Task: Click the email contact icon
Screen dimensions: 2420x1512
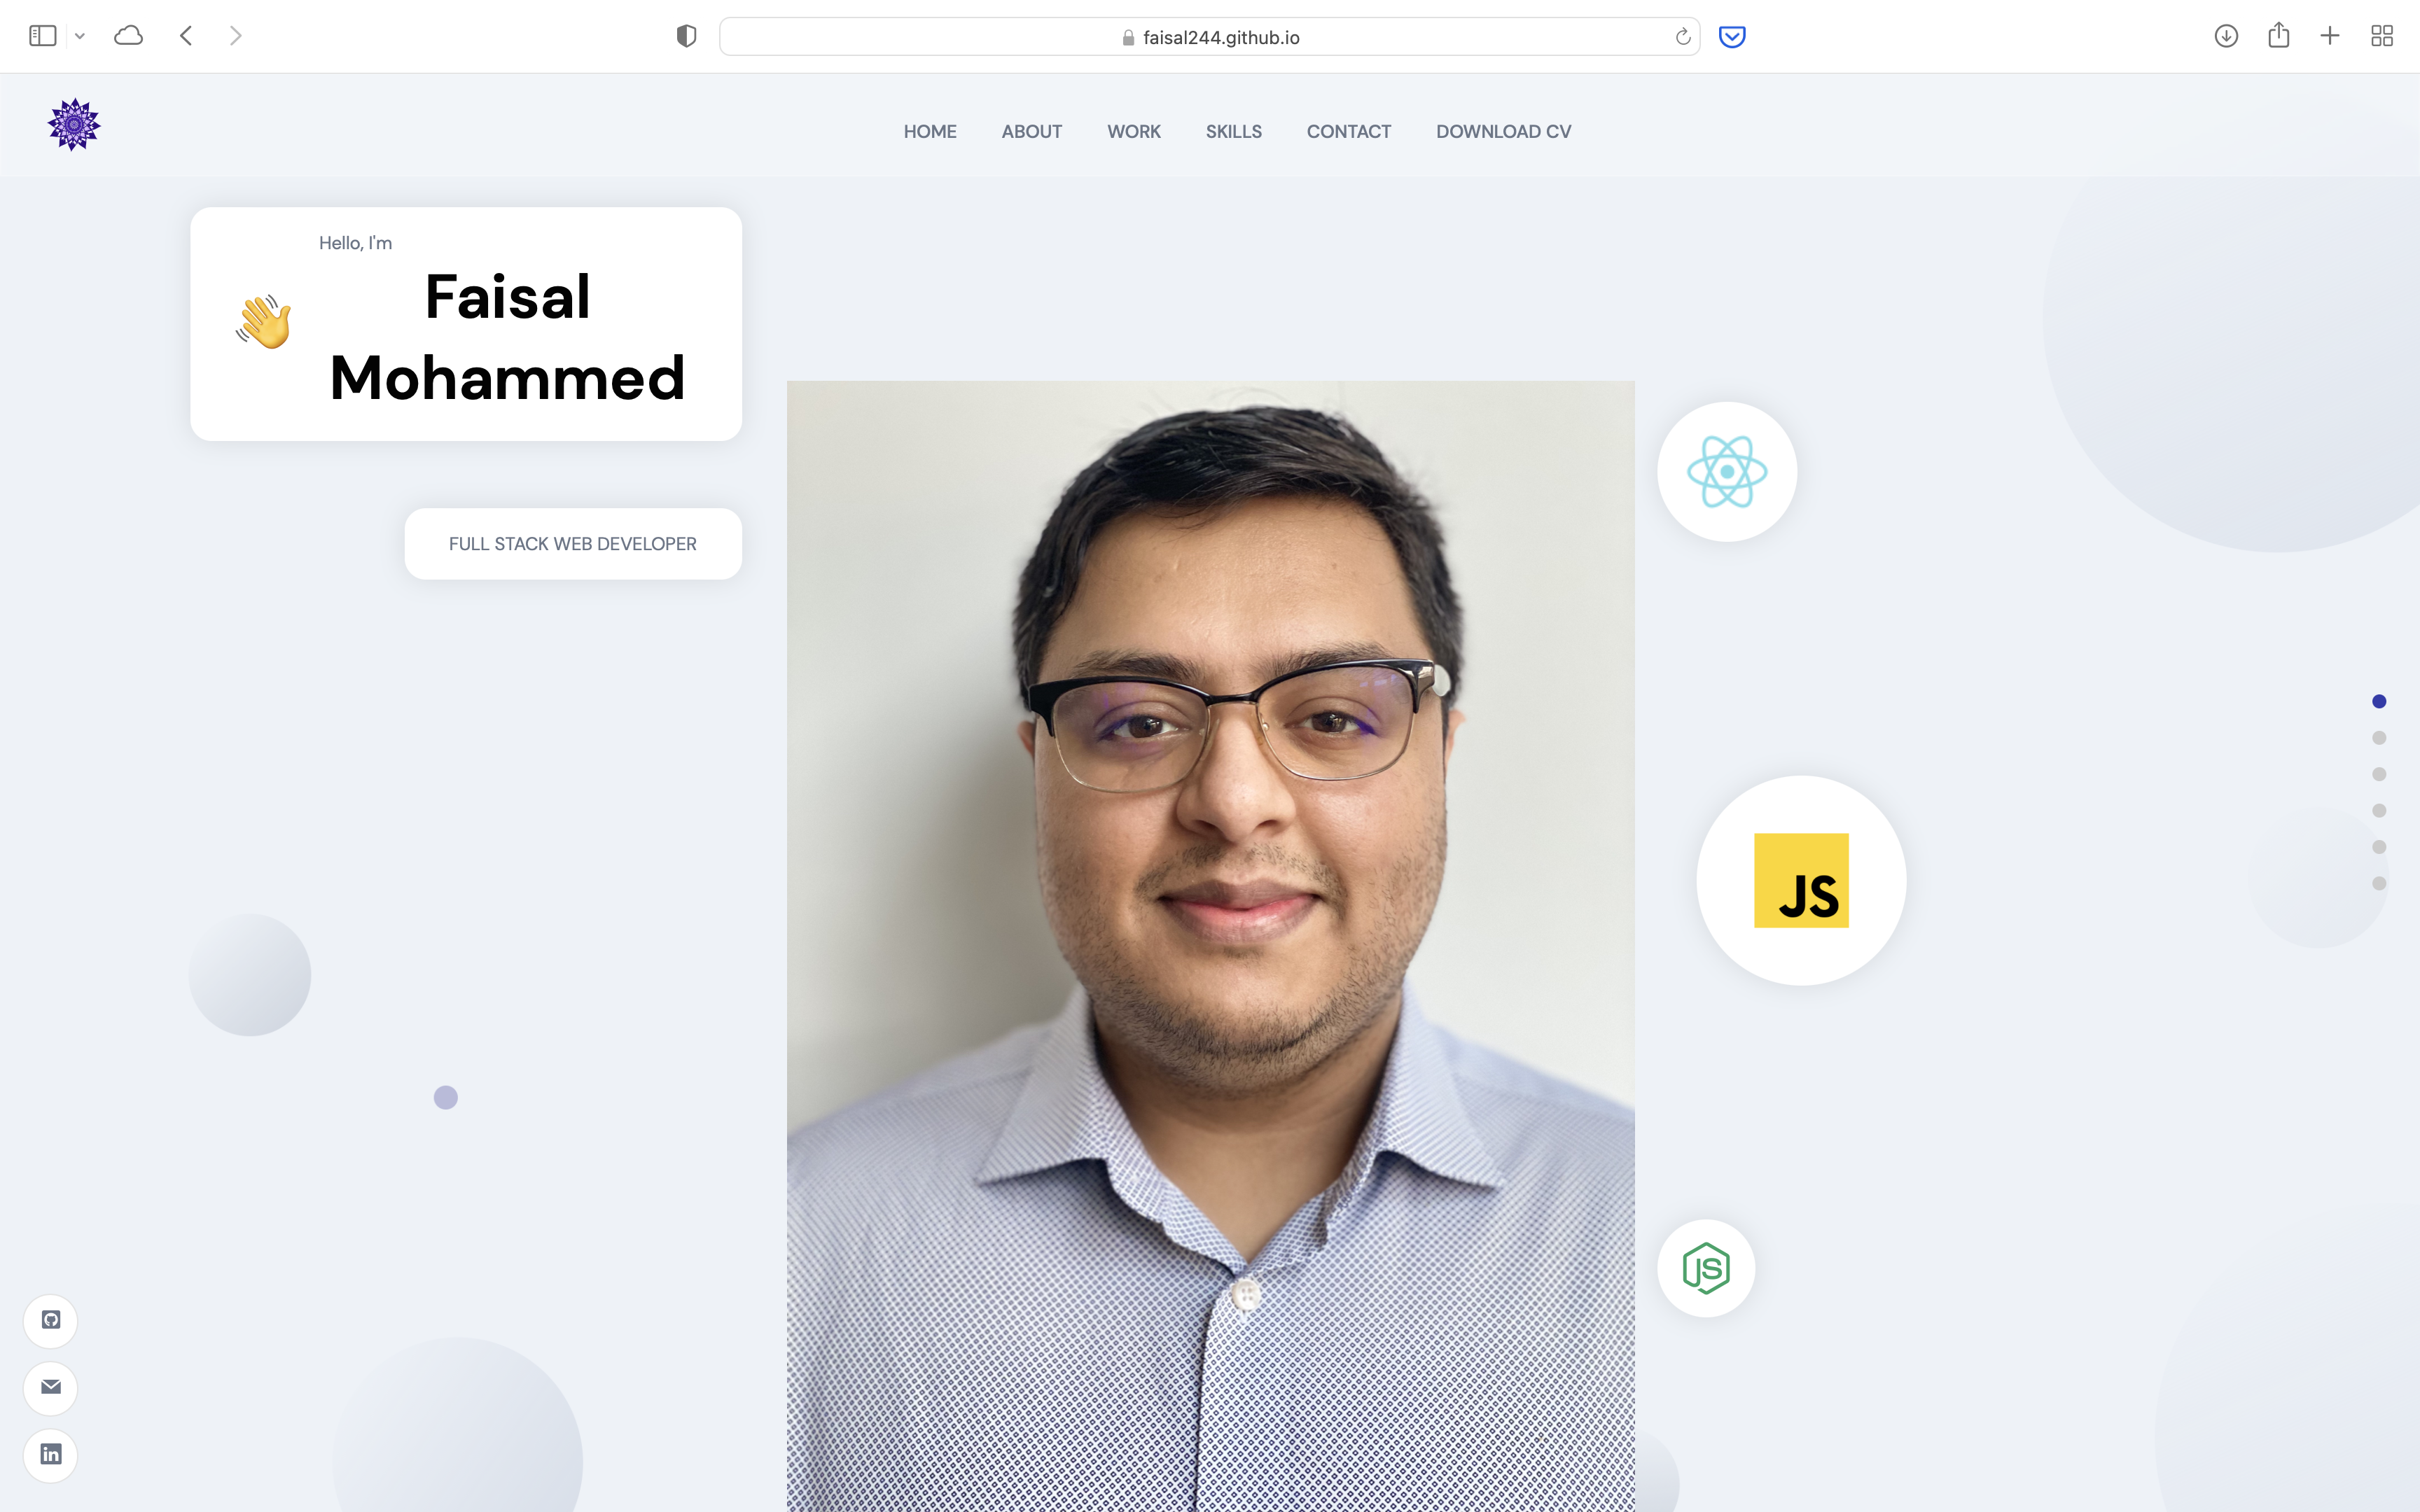Action: (50, 1388)
